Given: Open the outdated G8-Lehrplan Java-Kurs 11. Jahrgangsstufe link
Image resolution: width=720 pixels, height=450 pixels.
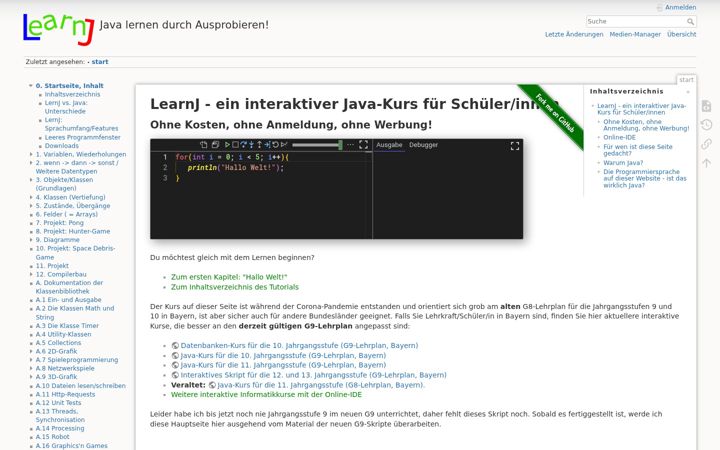Looking at the screenshot, I should pyautogui.click(x=321, y=385).
